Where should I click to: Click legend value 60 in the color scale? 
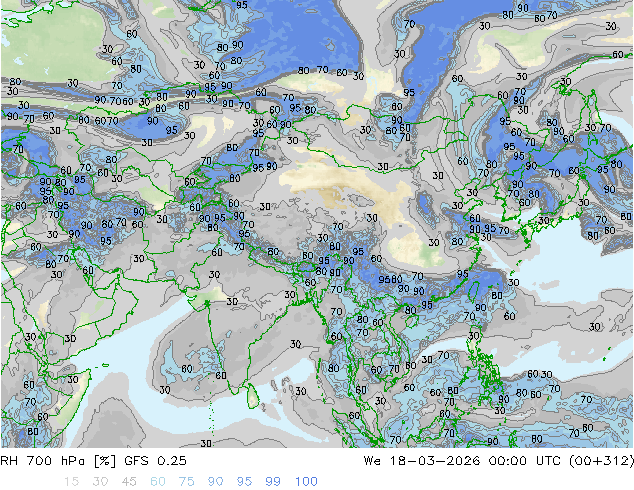158,482
